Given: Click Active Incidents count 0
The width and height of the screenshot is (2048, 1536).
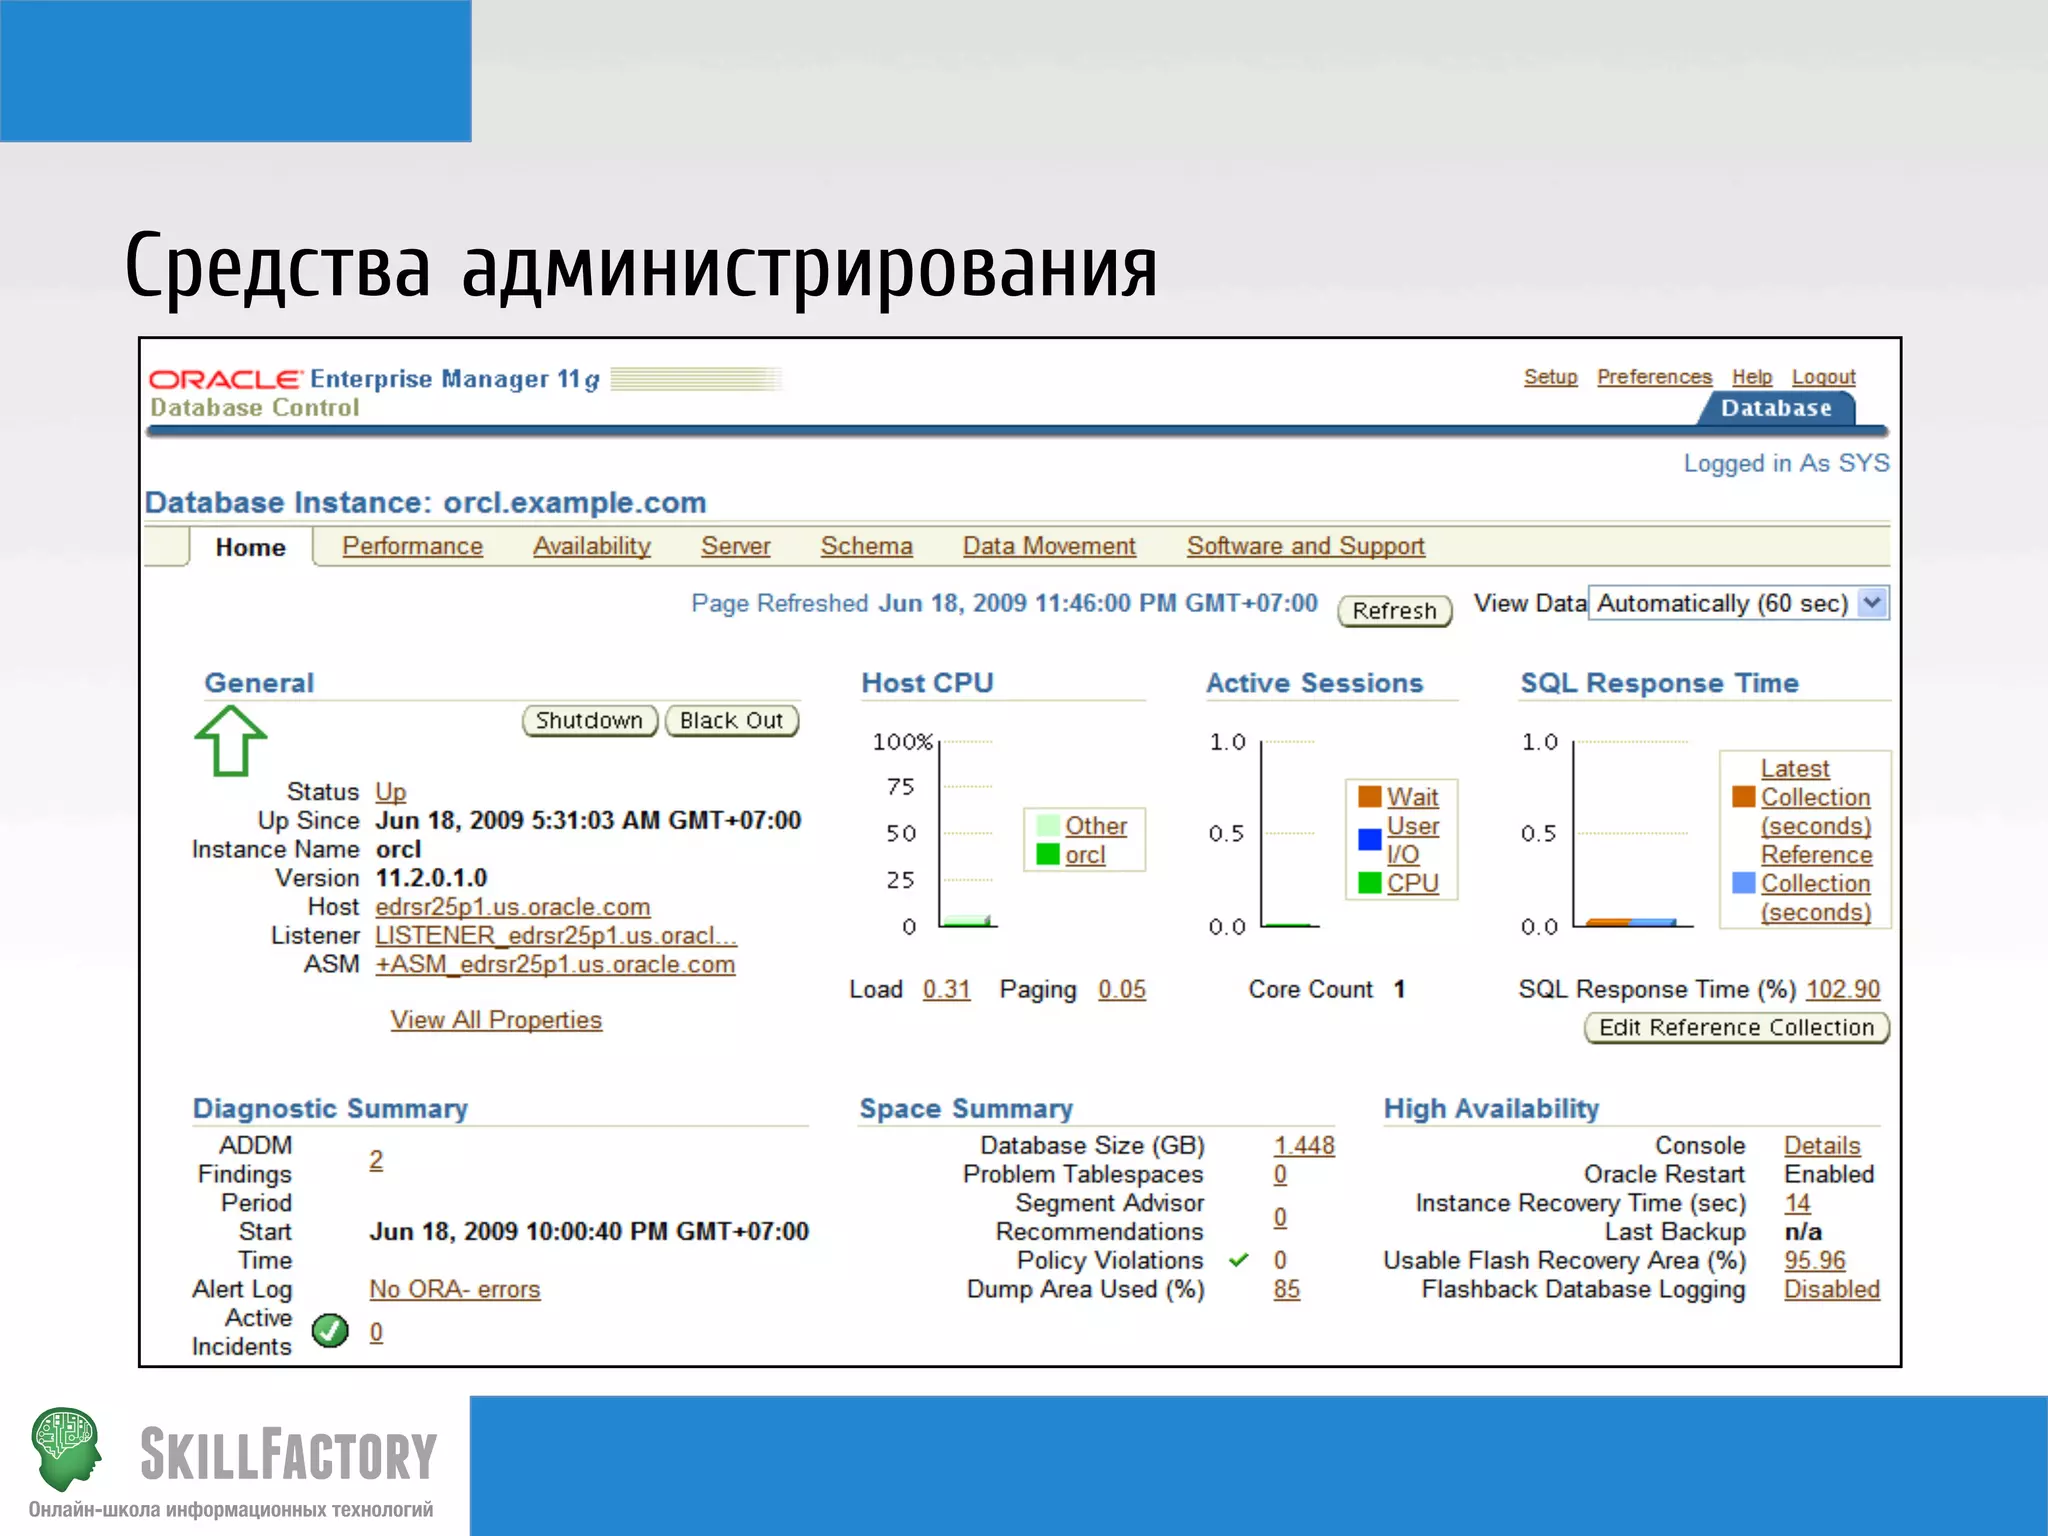Looking at the screenshot, I should pyautogui.click(x=376, y=1332).
